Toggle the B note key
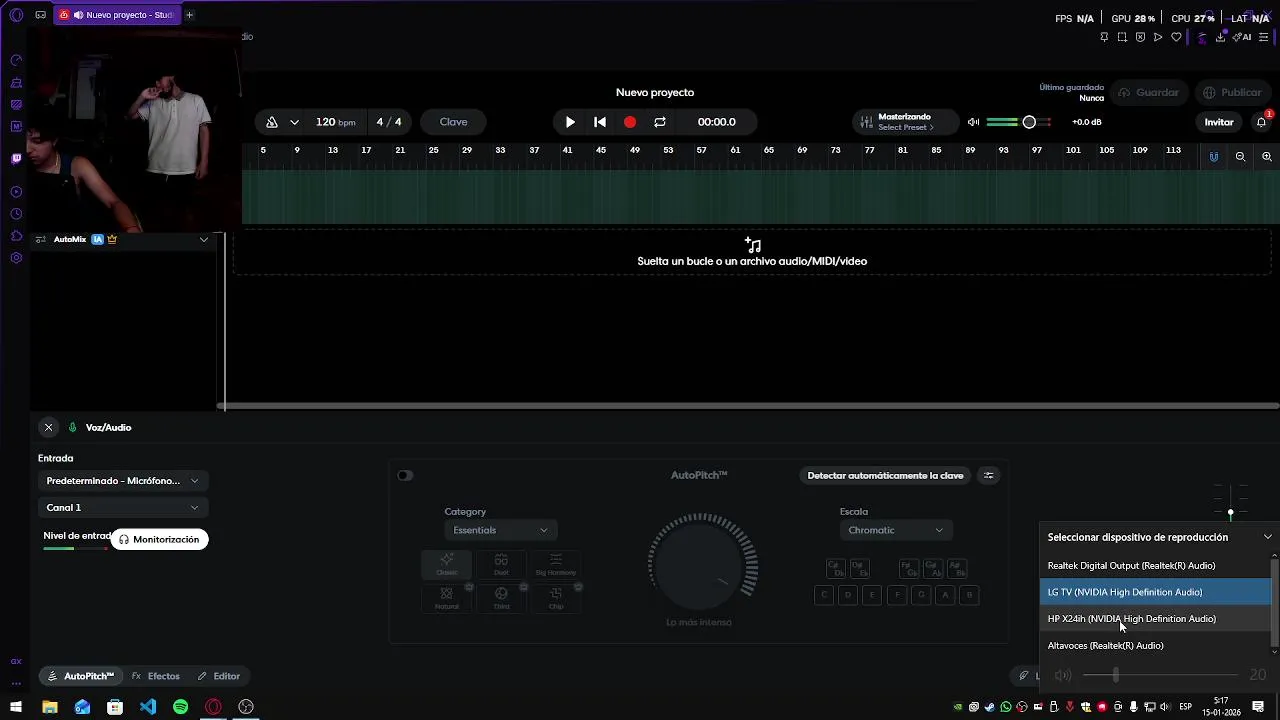 pos(969,595)
